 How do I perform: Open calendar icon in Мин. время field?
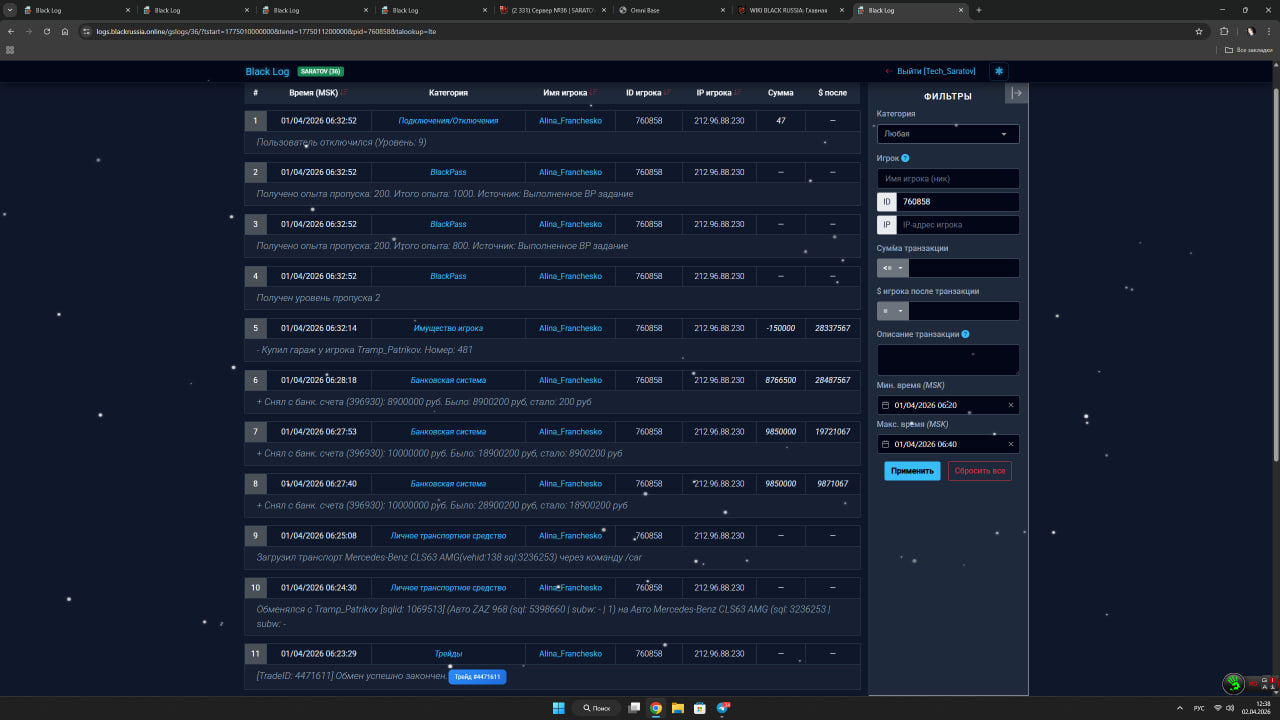885,405
